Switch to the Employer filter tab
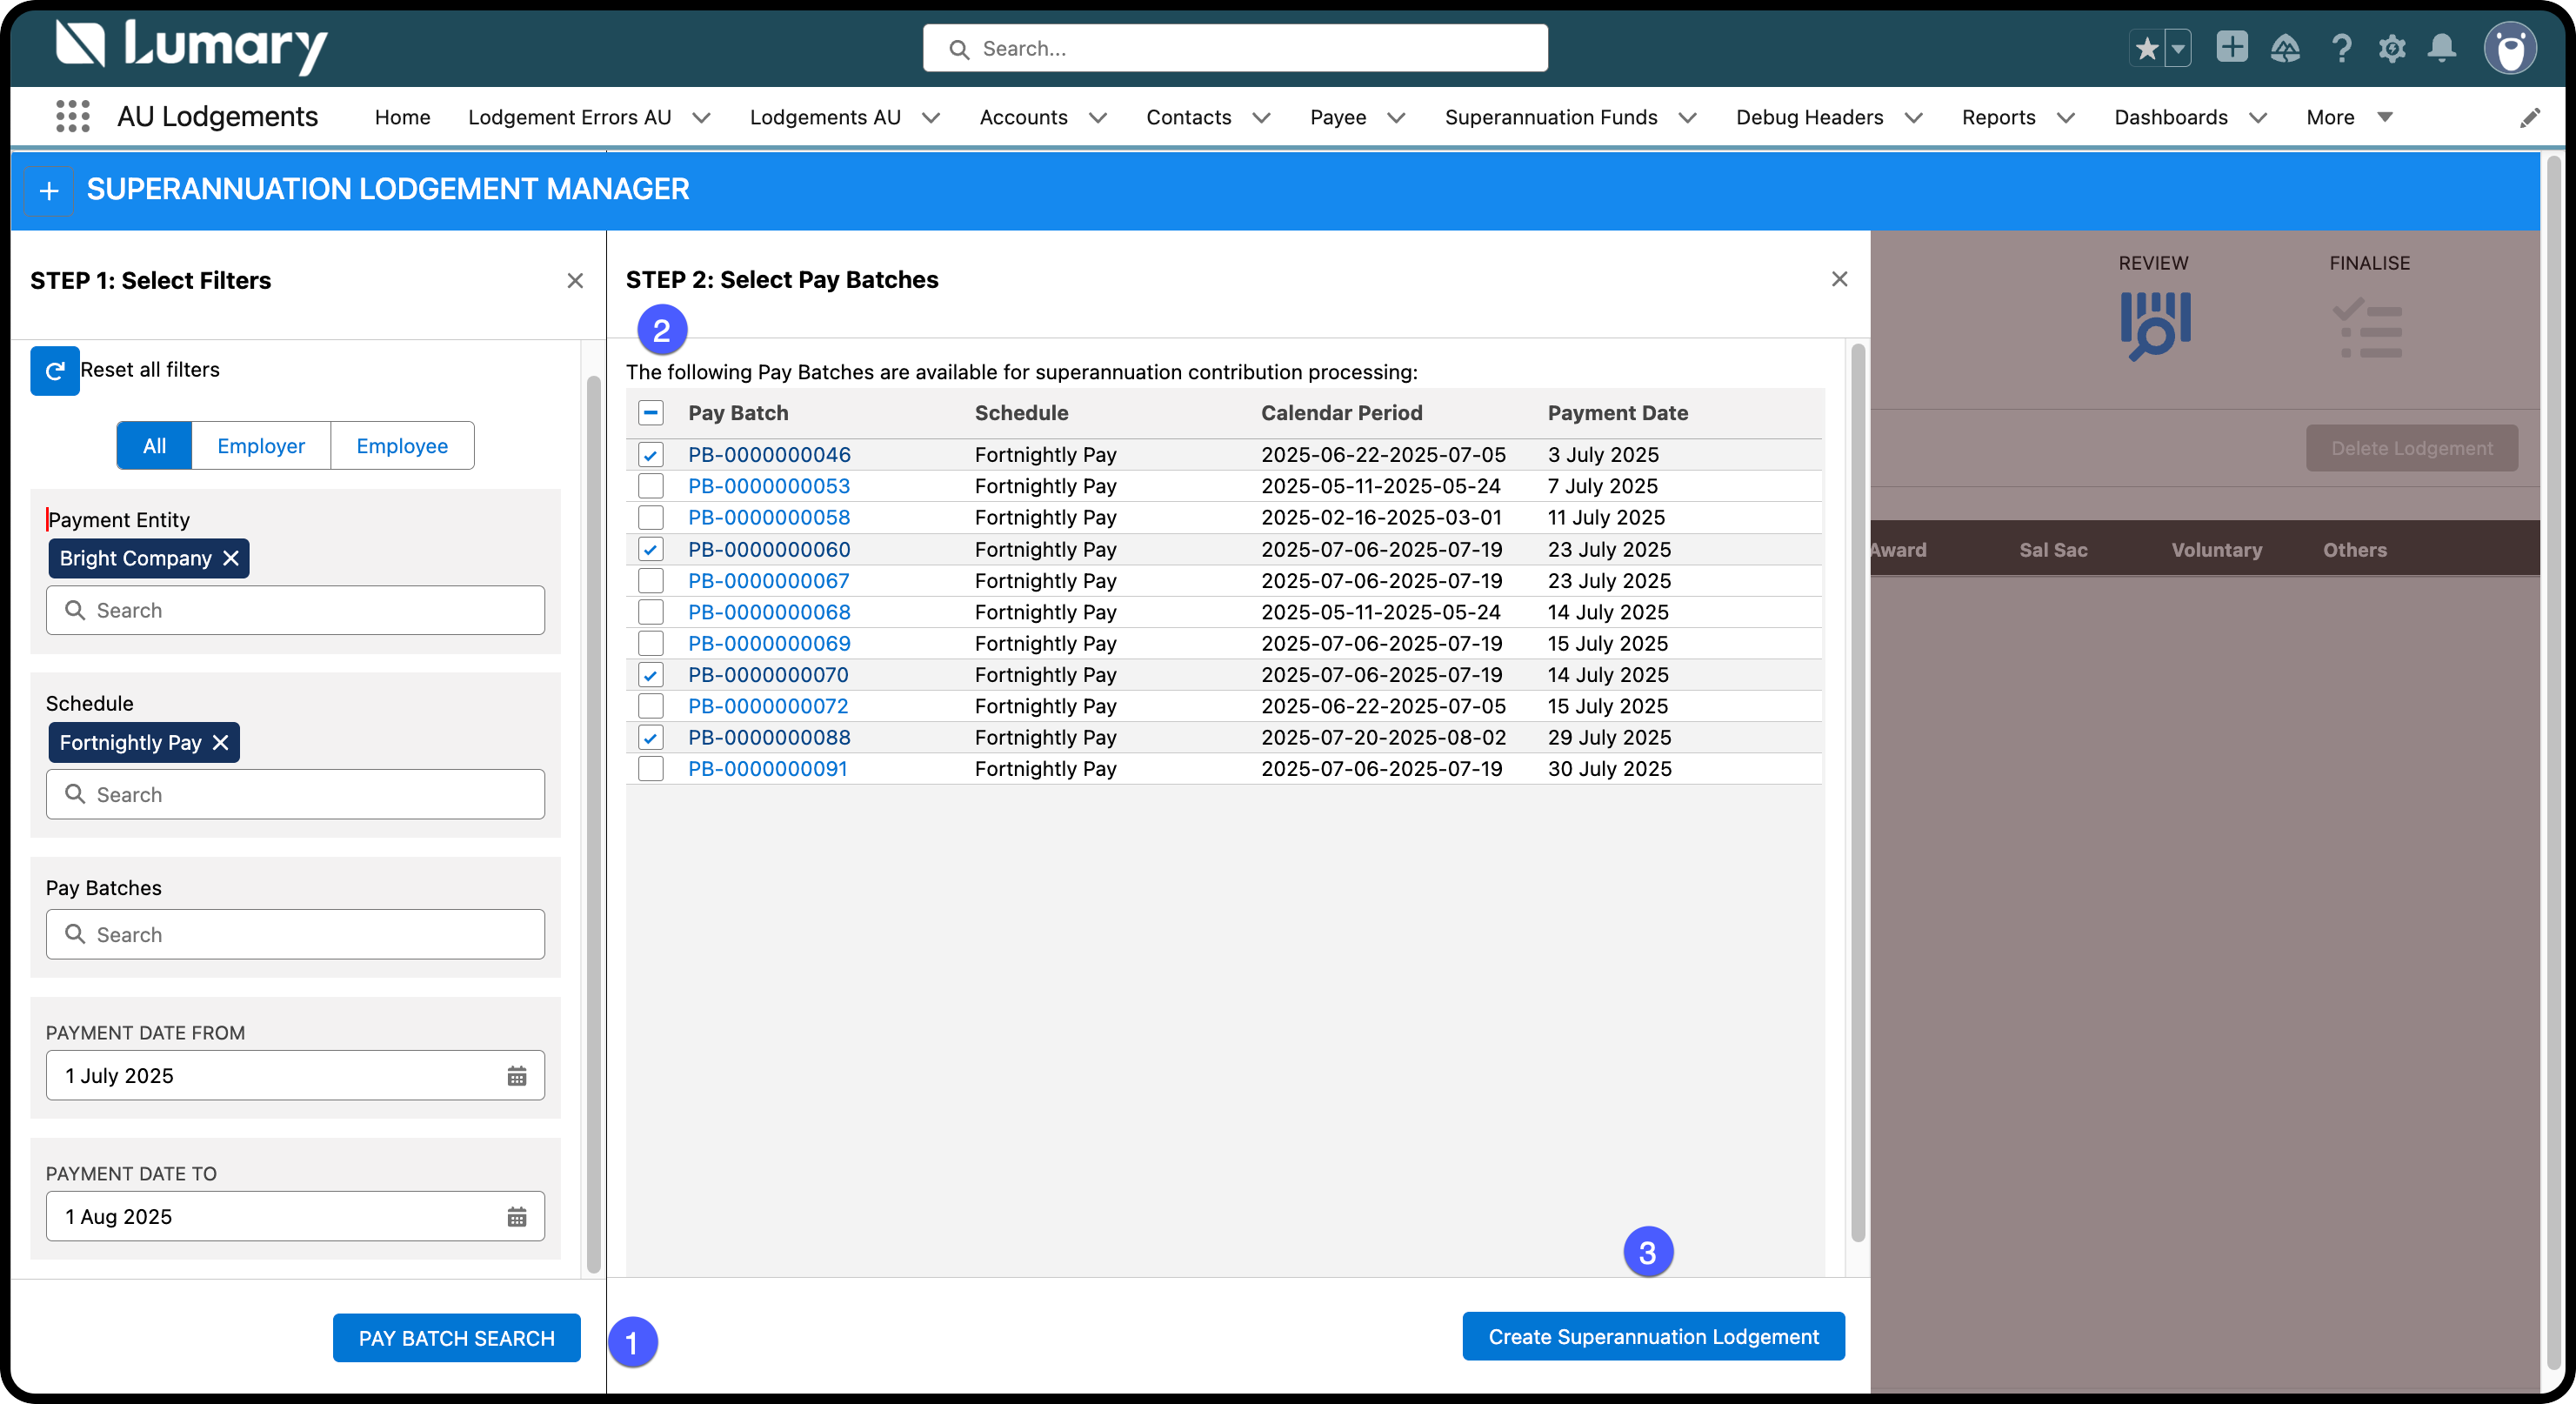2576x1404 pixels. click(x=261, y=446)
